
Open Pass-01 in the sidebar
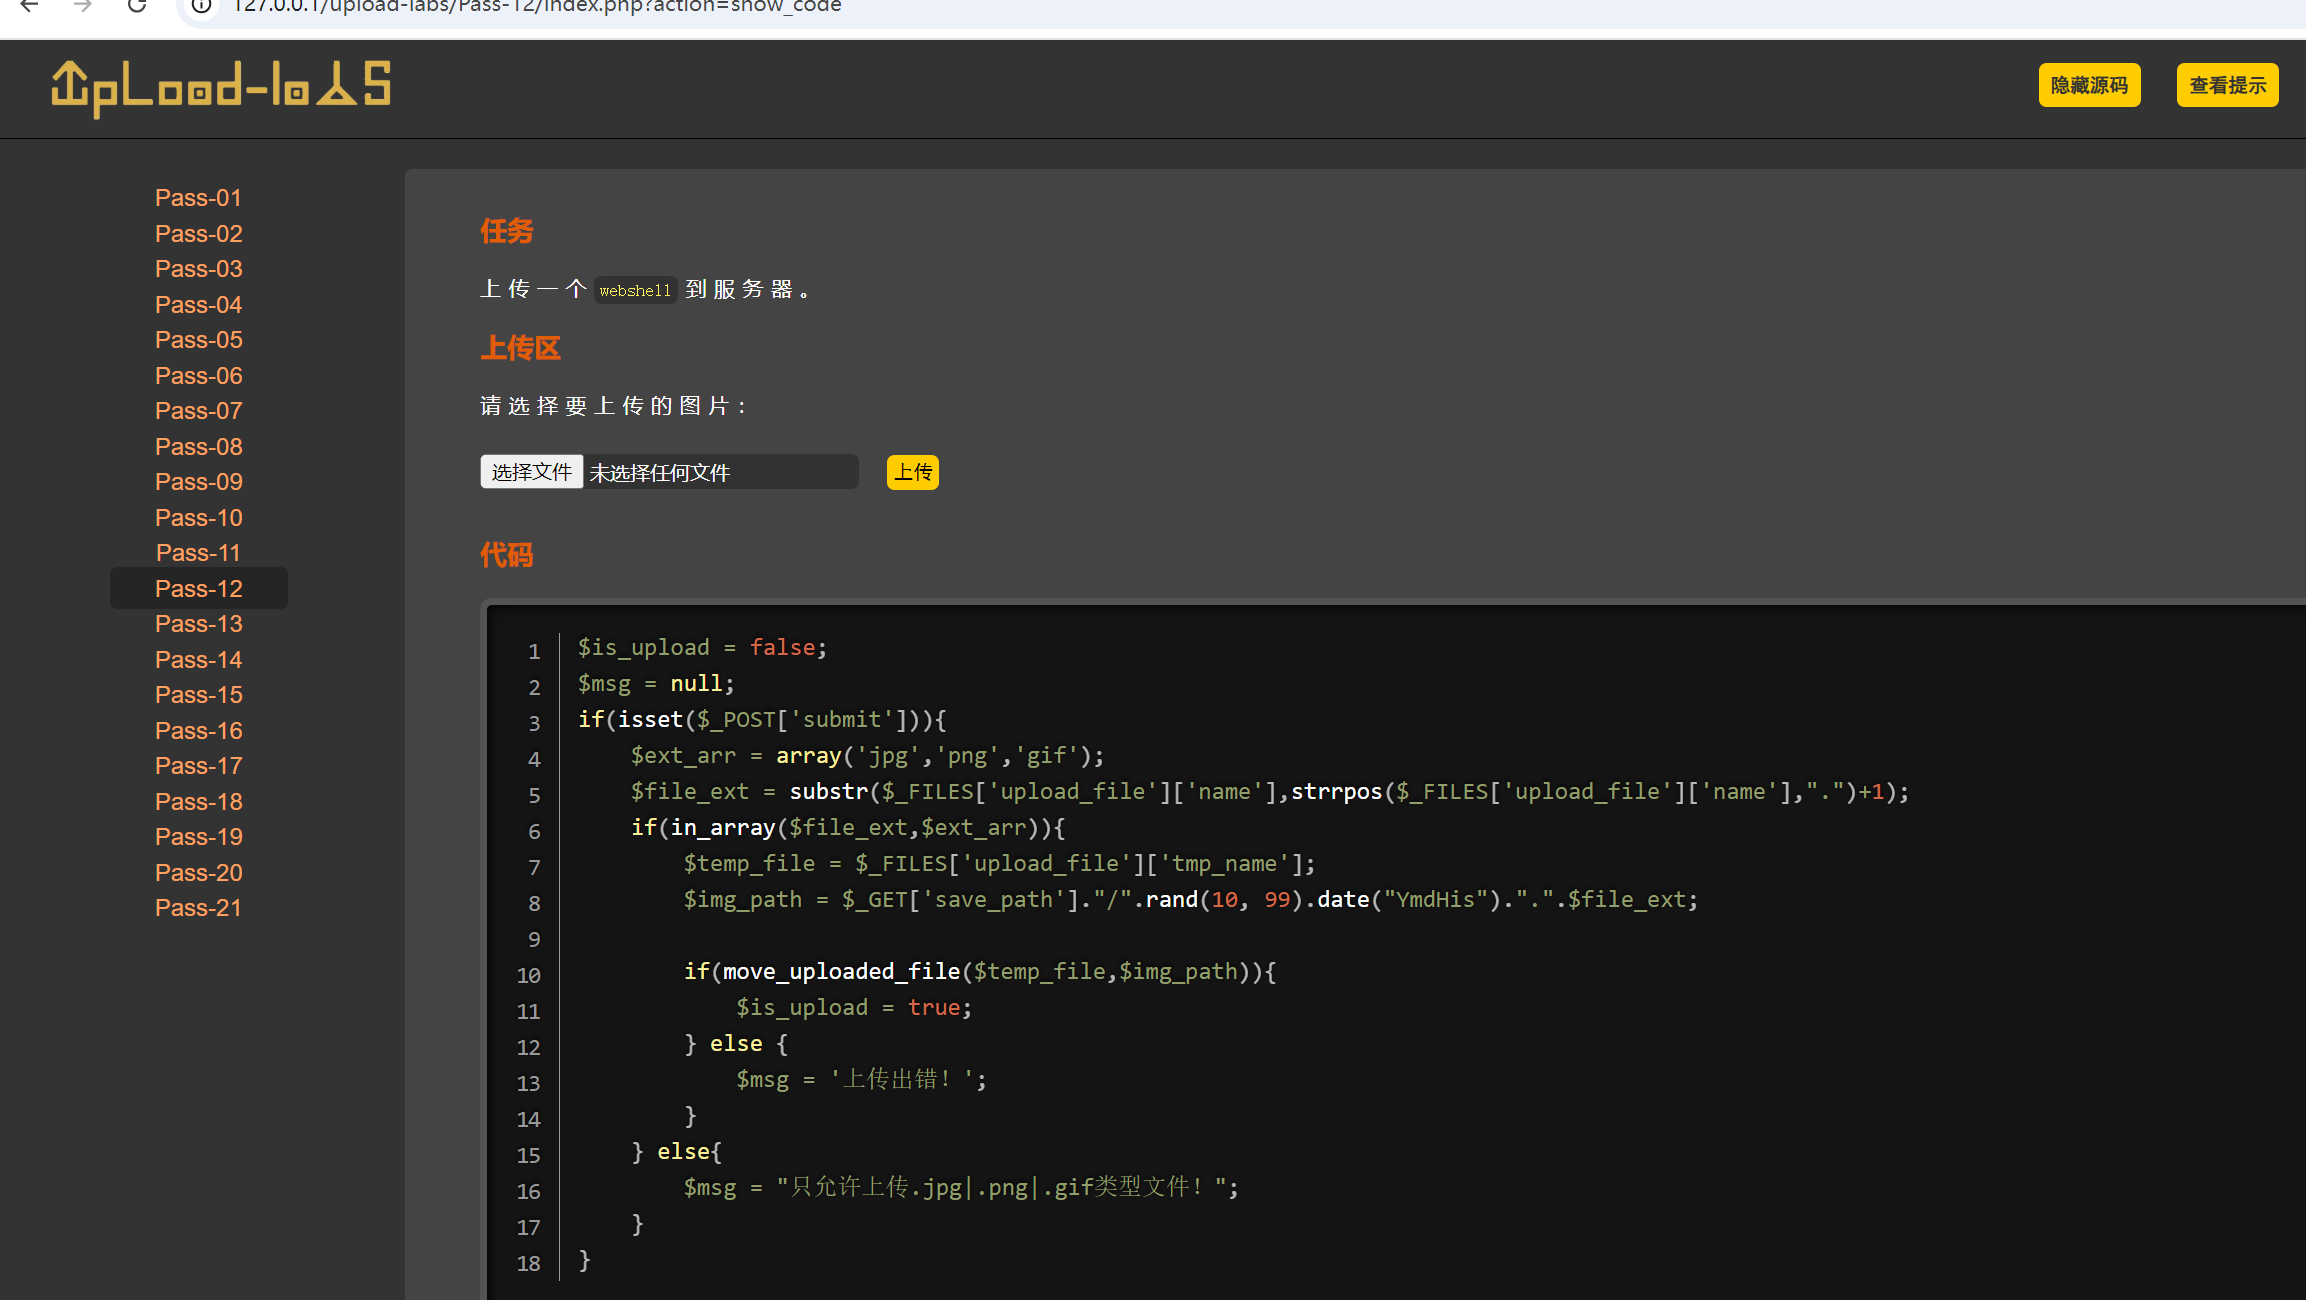198,198
